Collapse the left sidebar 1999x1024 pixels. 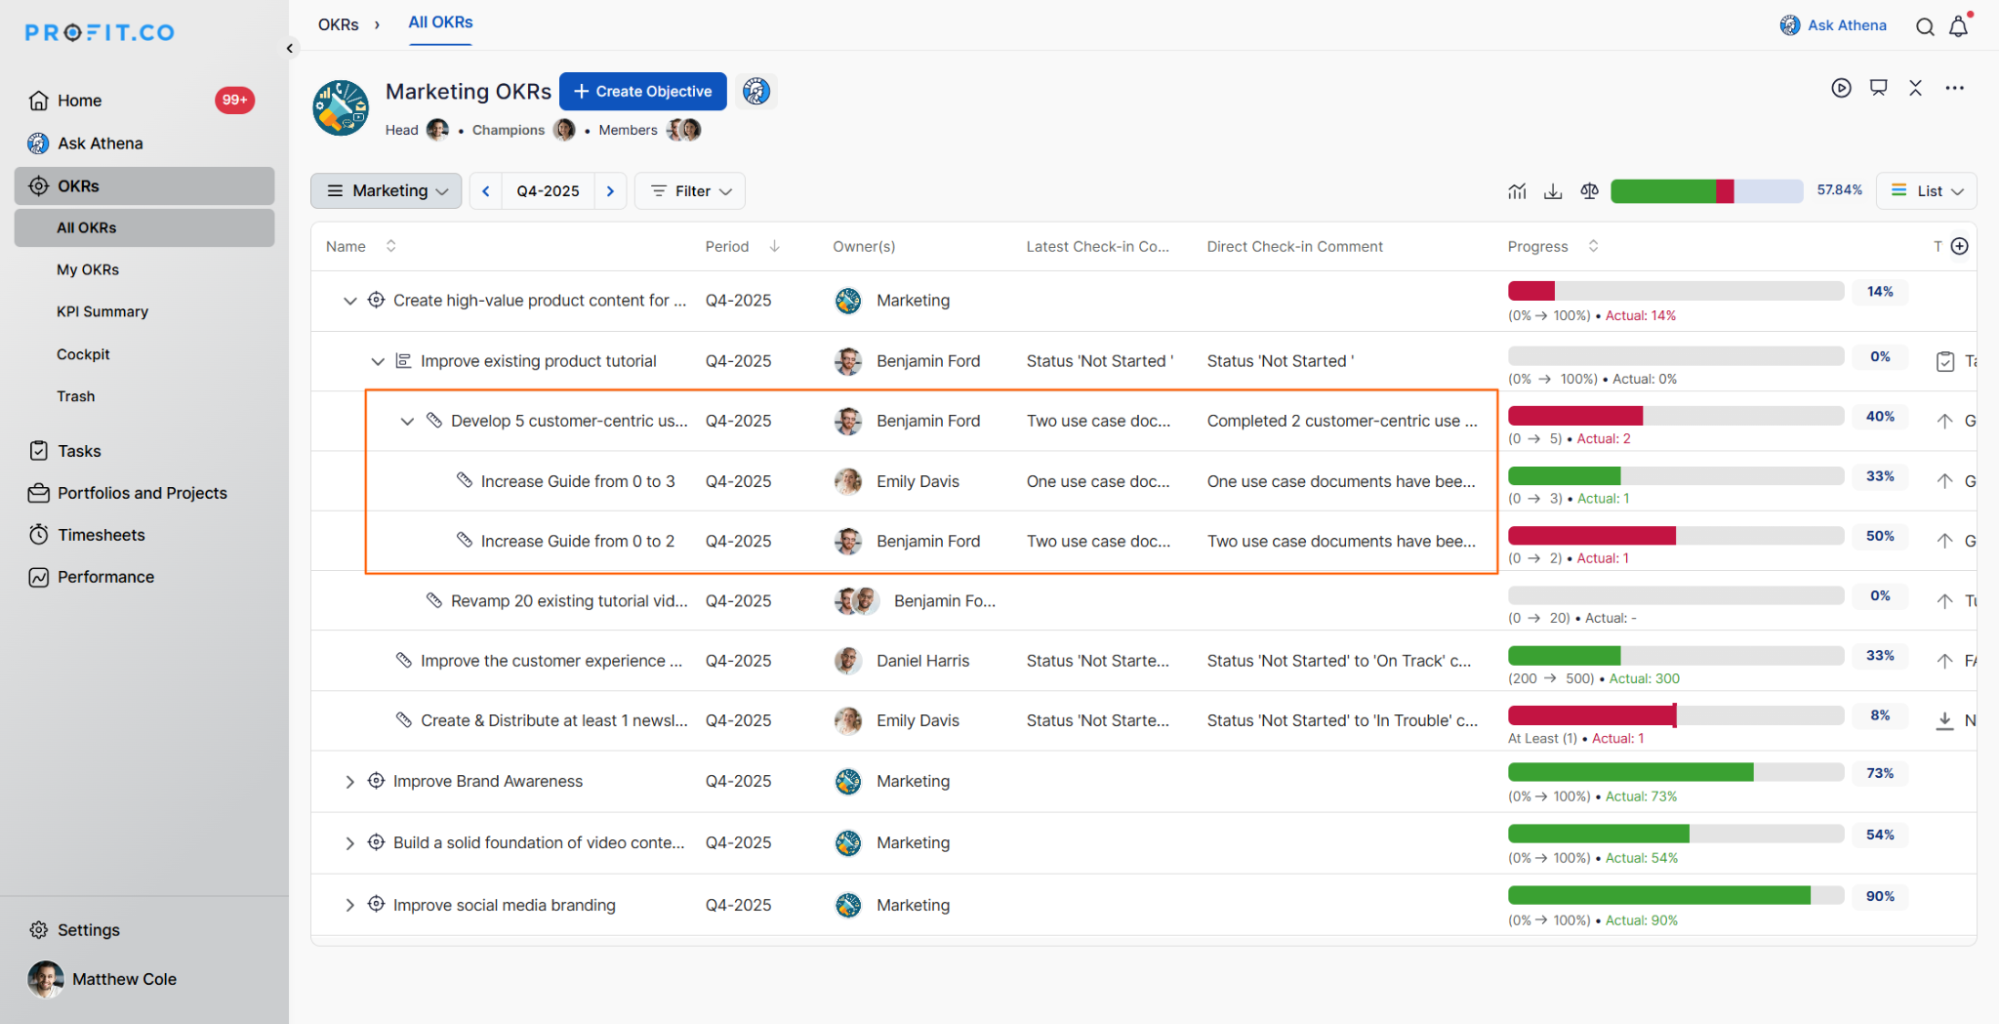coord(290,48)
